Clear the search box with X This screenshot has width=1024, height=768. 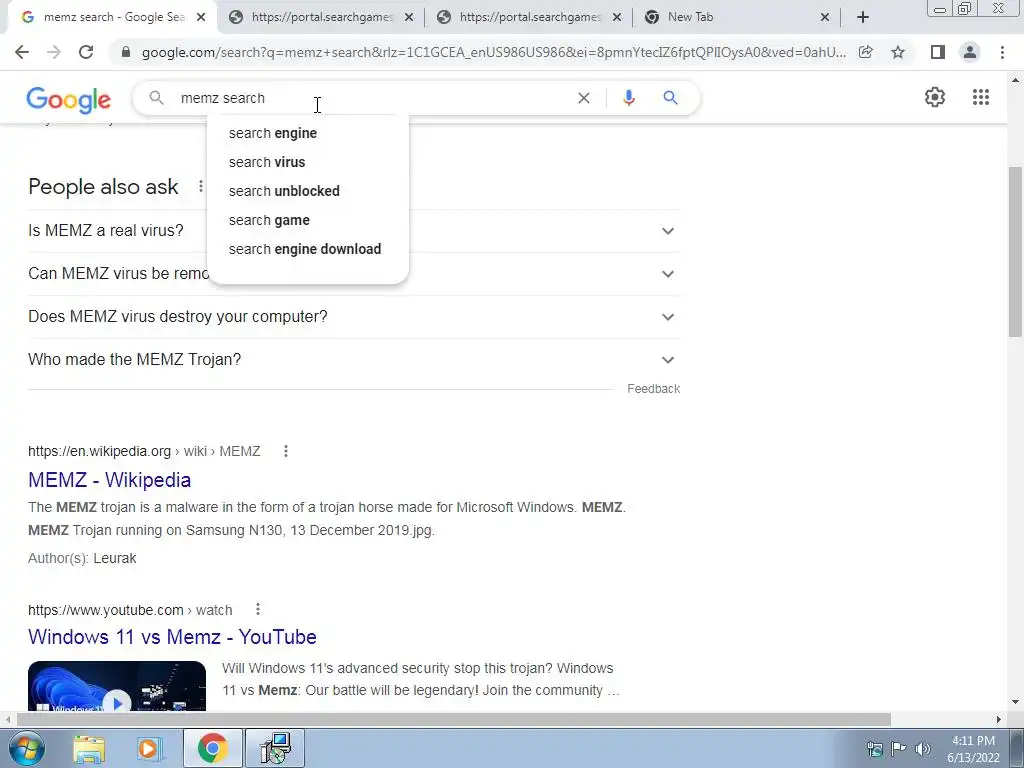coord(584,98)
